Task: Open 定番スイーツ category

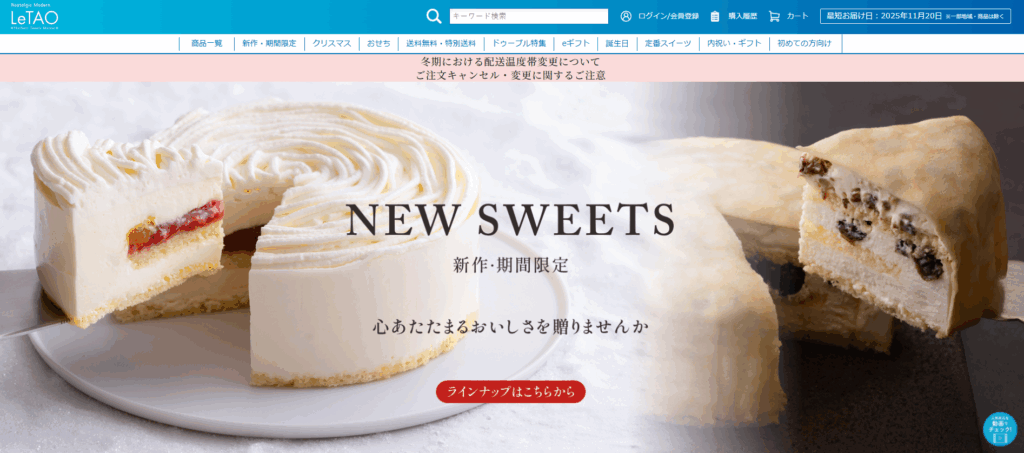Action: point(667,44)
